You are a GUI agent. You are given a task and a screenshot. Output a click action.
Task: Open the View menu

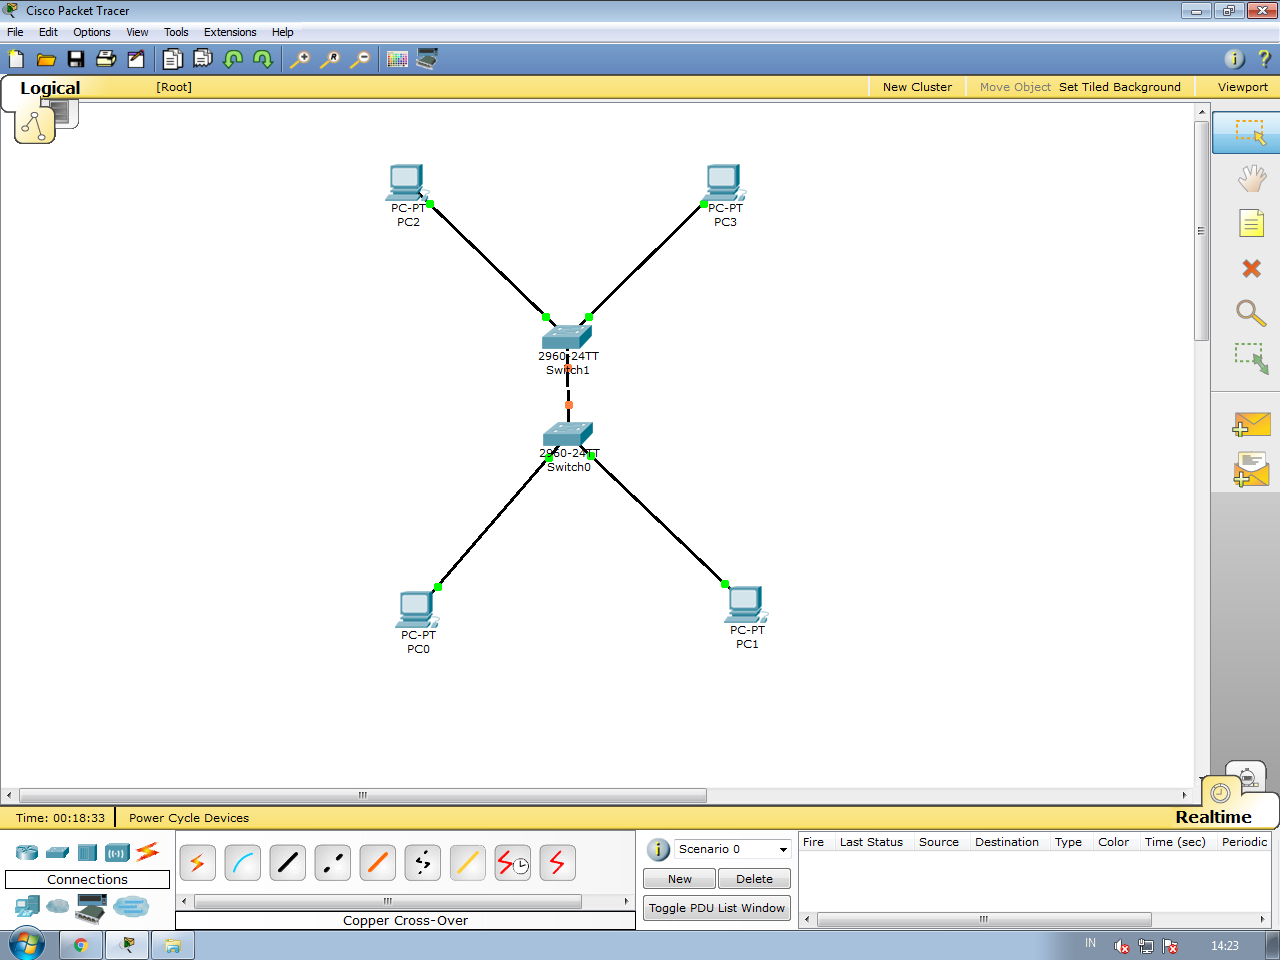point(137,32)
